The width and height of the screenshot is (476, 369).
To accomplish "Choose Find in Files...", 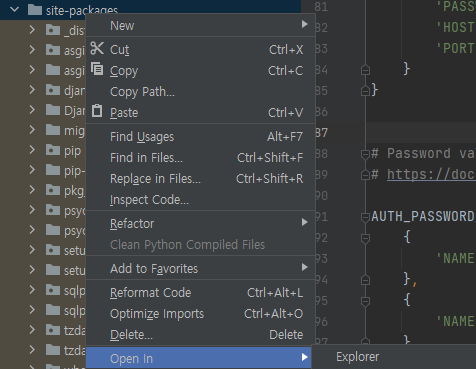I will [200, 157].
